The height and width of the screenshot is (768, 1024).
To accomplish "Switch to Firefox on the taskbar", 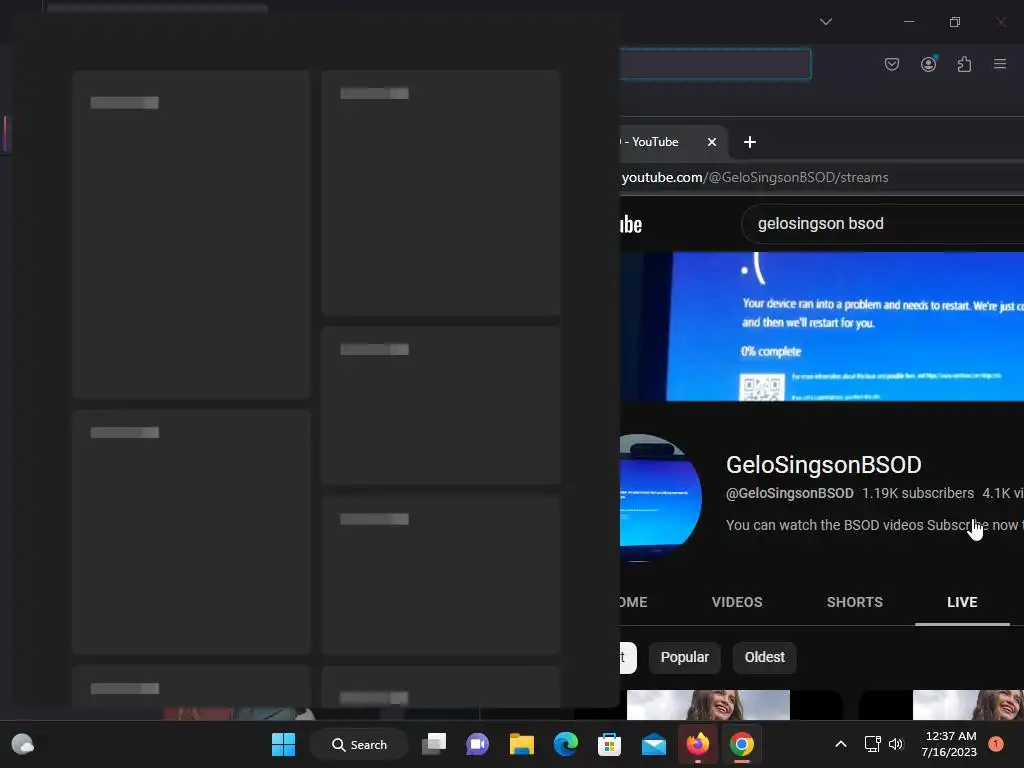I will pyautogui.click(x=697, y=744).
